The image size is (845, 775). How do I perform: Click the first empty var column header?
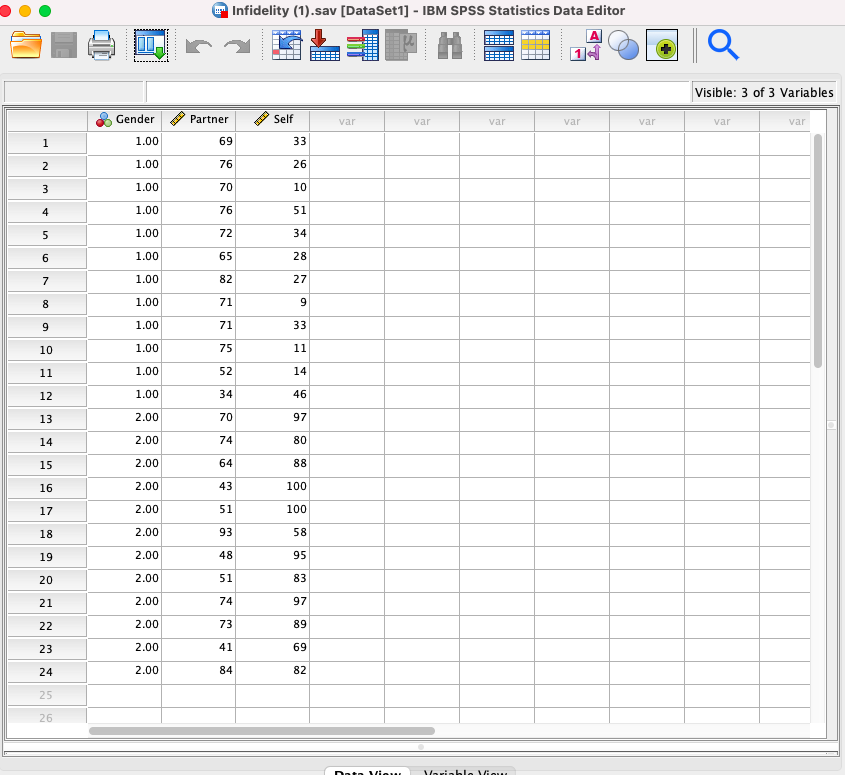[x=347, y=121]
